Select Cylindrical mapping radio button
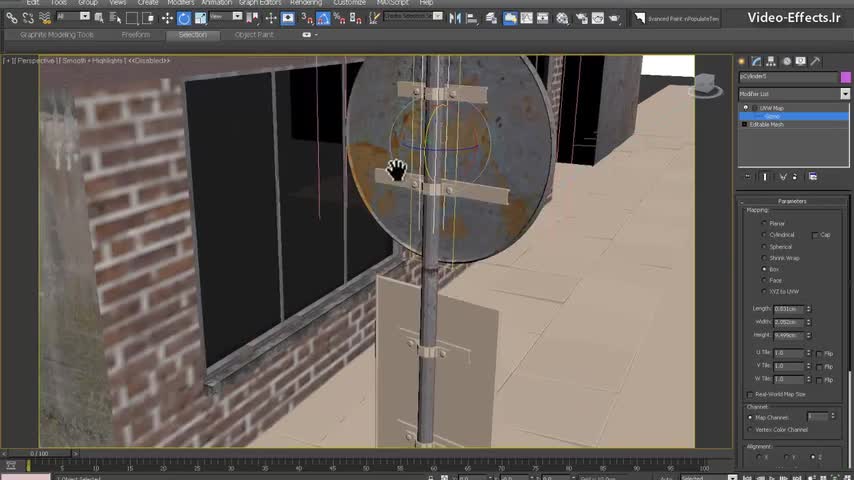Viewport: 854px width, 480px height. [x=764, y=235]
